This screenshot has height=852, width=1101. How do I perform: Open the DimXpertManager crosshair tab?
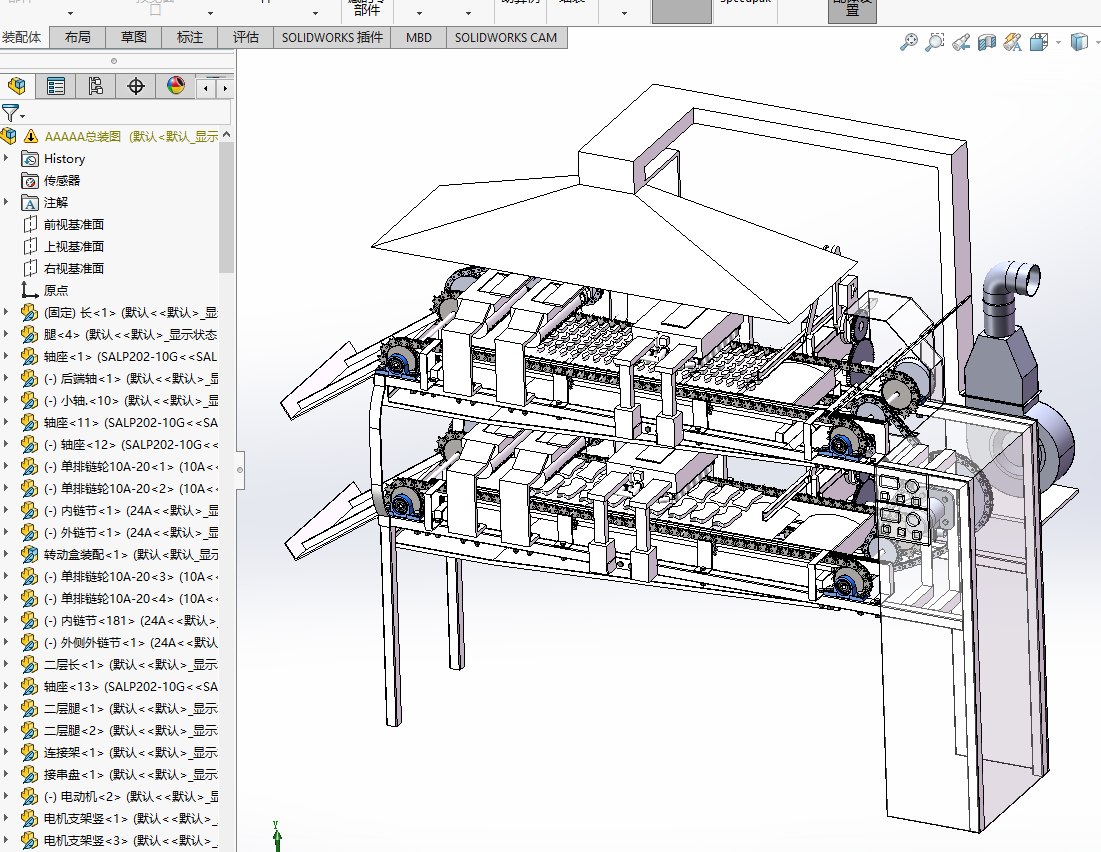tap(136, 86)
